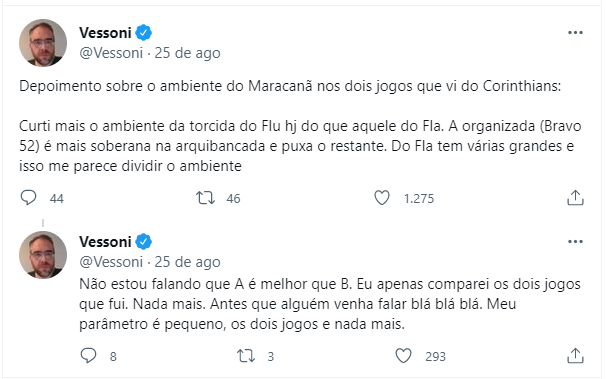Open @Vessoni handle in second tweet
This screenshot has height=379, width=606.
(x=111, y=262)
